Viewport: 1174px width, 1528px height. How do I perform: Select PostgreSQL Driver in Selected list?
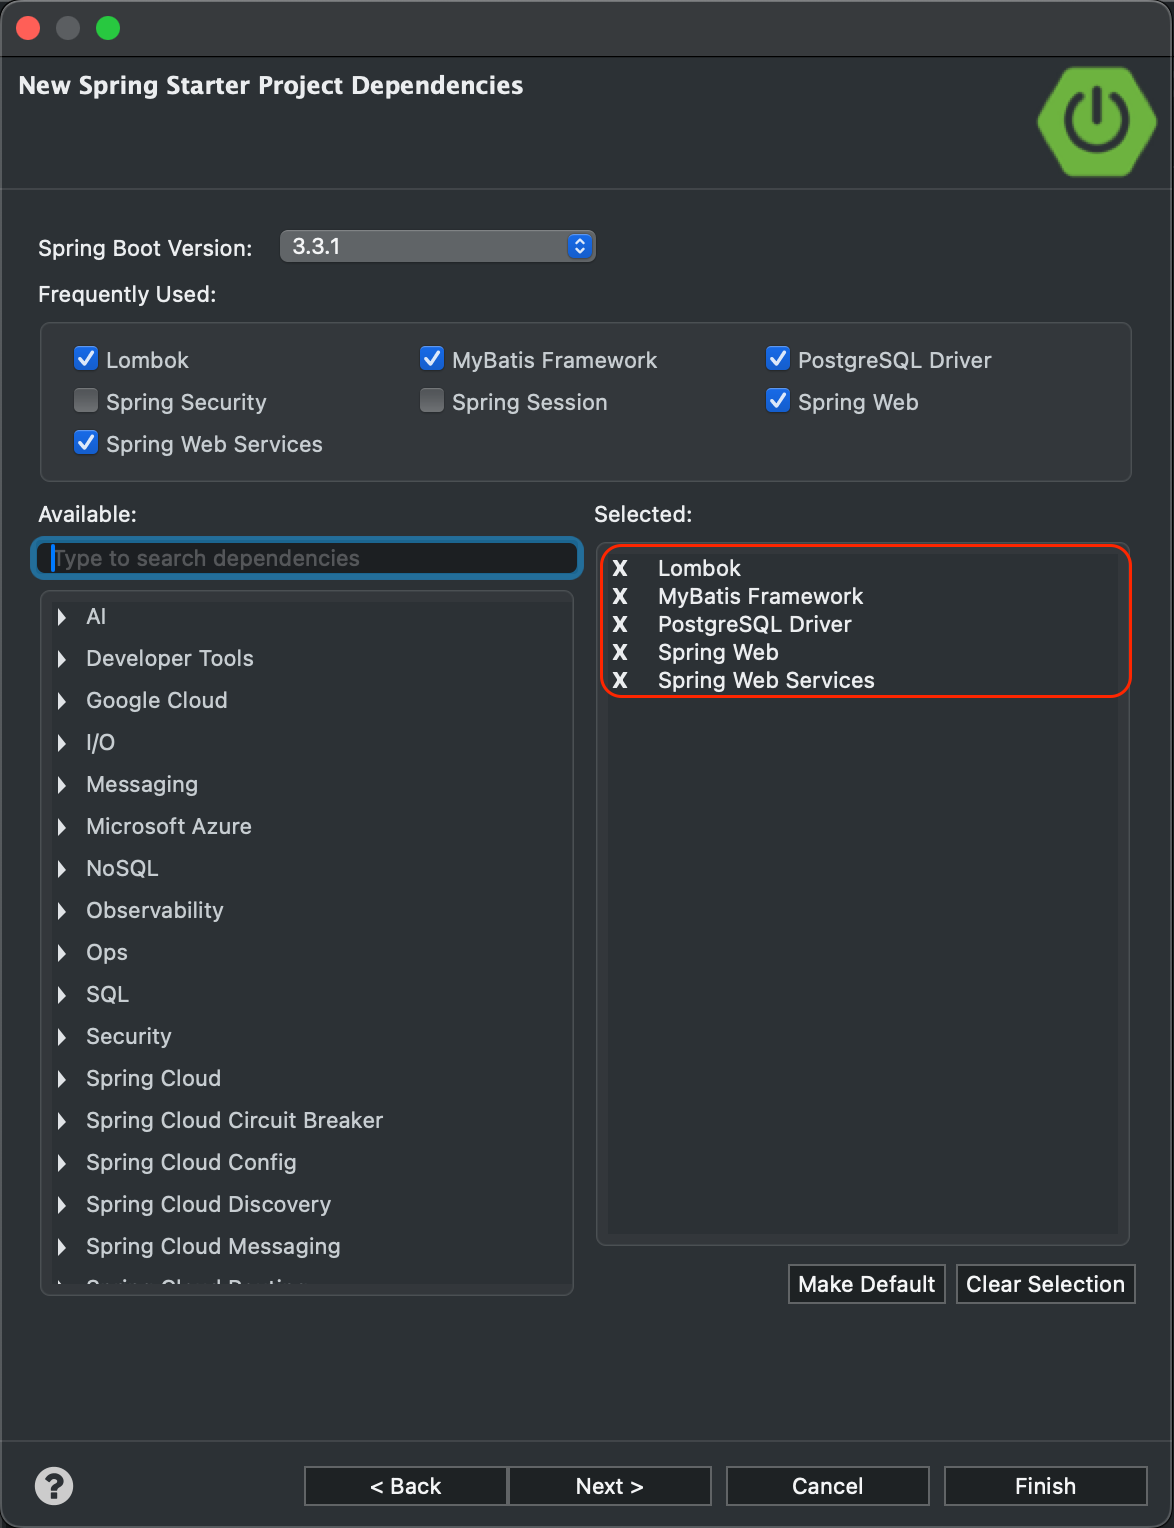pyautogui.click(x=754, y=624)
